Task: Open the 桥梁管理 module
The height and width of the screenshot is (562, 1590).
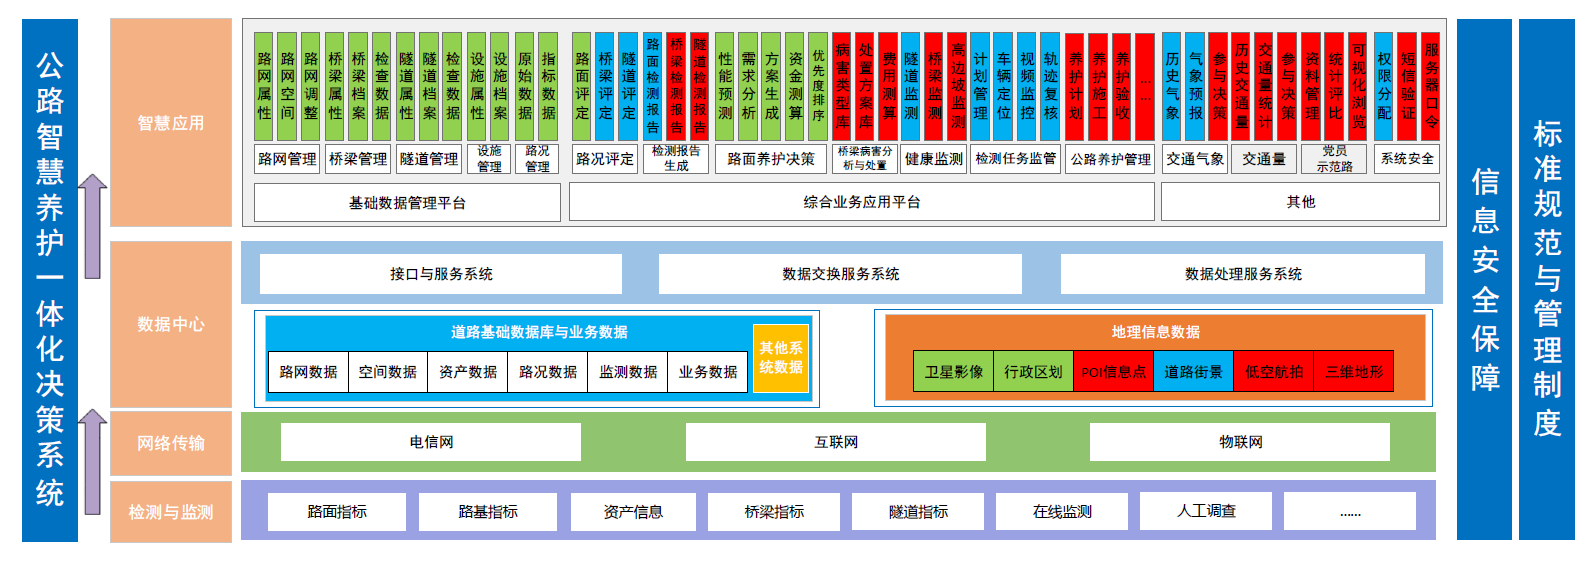Action: [358, 159]
